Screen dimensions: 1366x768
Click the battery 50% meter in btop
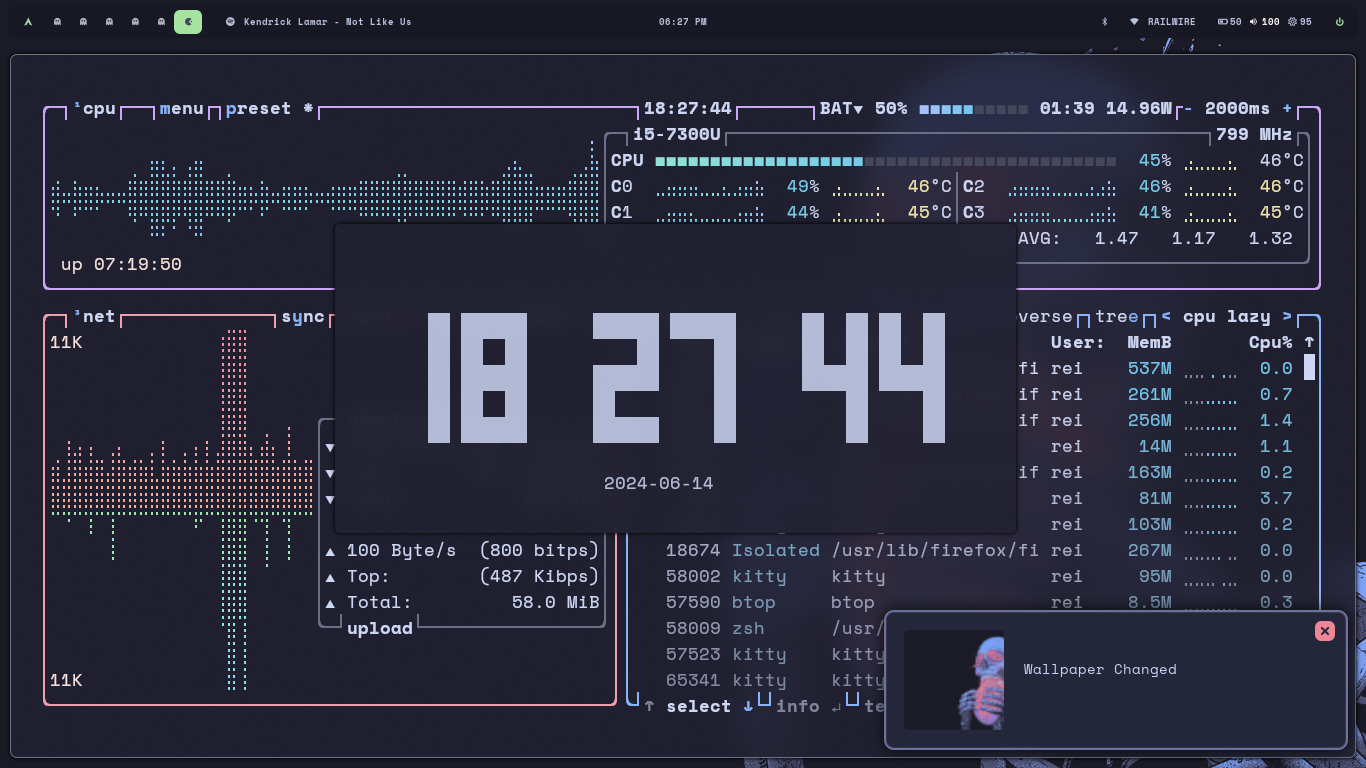point(973,108)
